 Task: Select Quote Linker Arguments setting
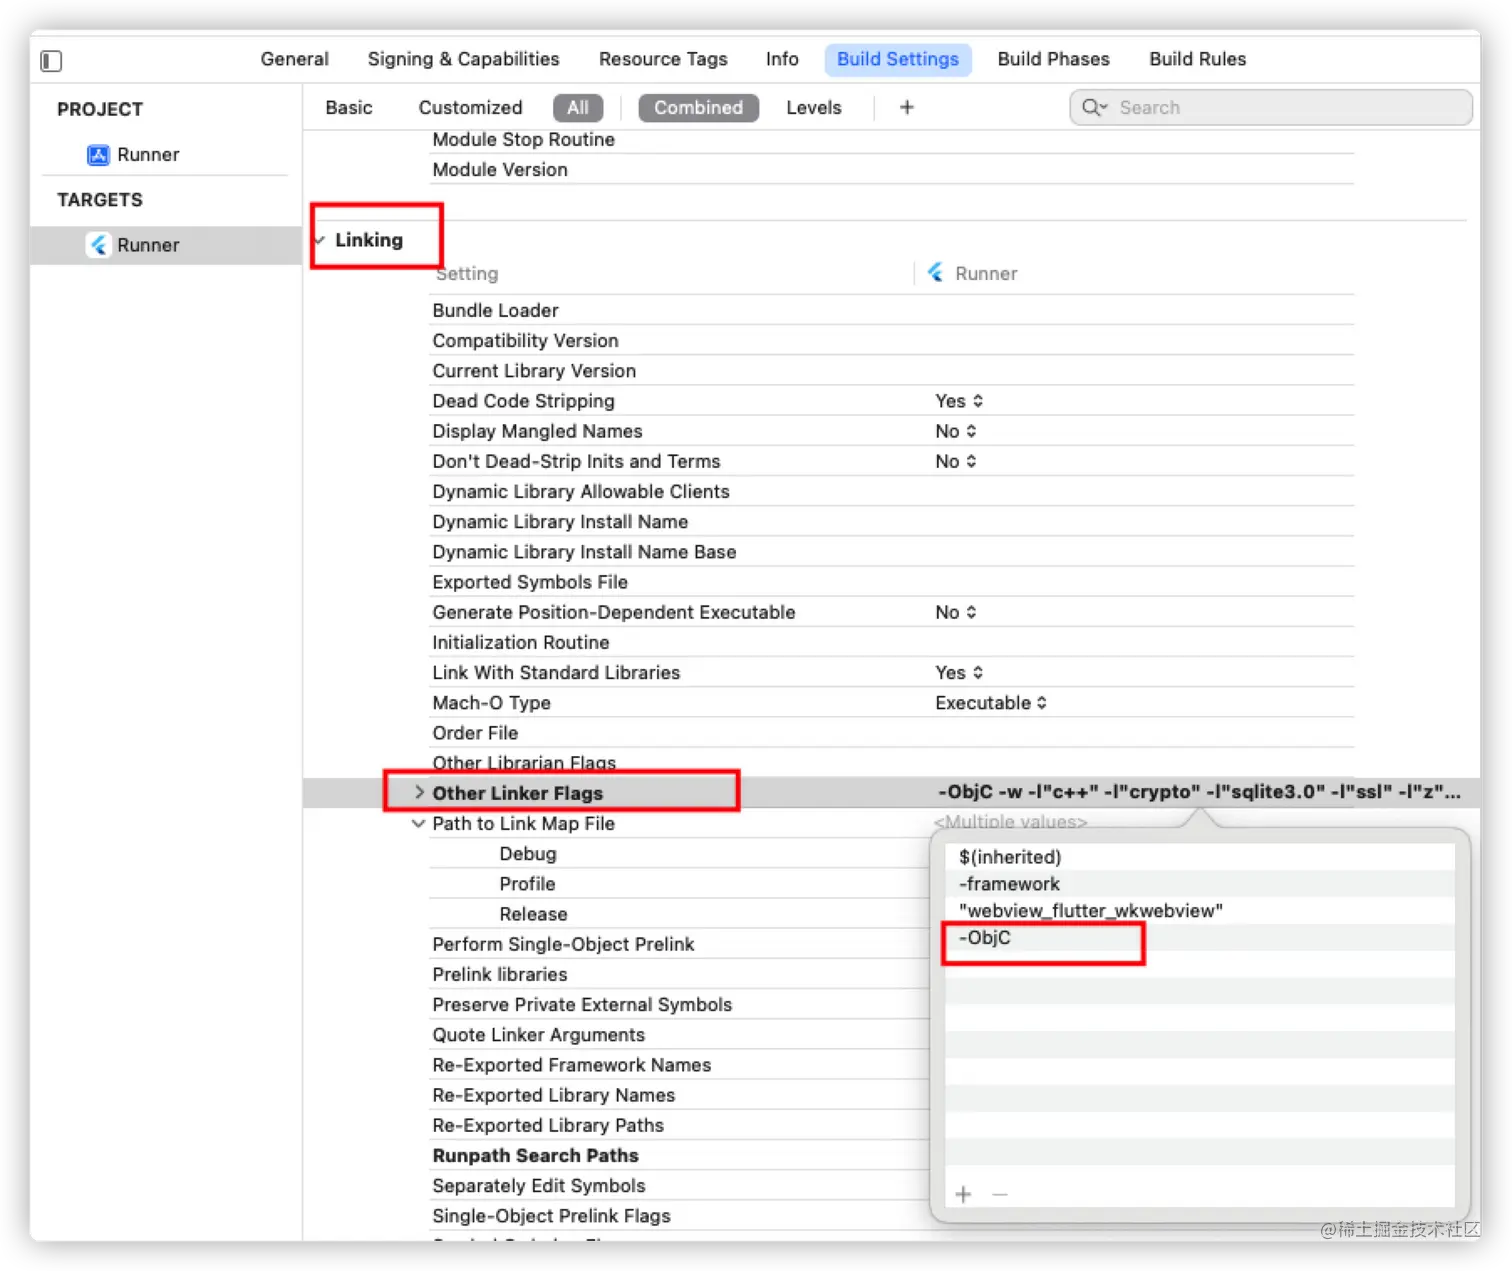538,1035
